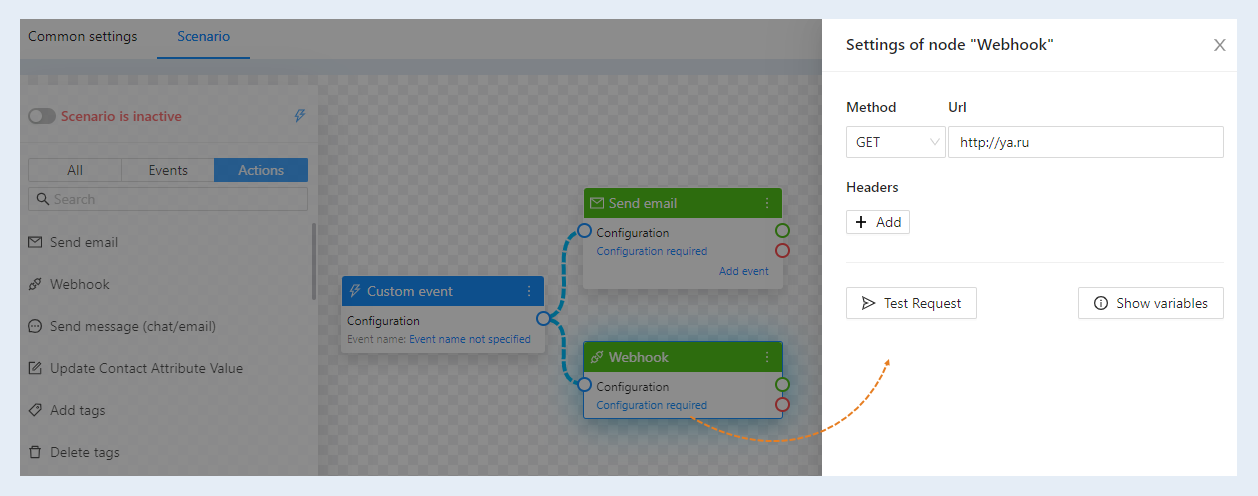Select the Send email action in list
1258x496 pixels.
[x=84, y=242]
